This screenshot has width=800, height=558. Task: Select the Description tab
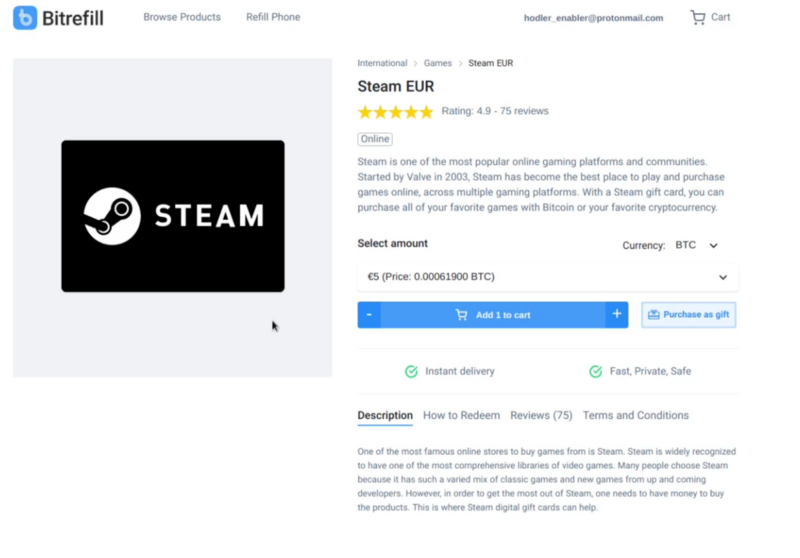pos(385,415)
